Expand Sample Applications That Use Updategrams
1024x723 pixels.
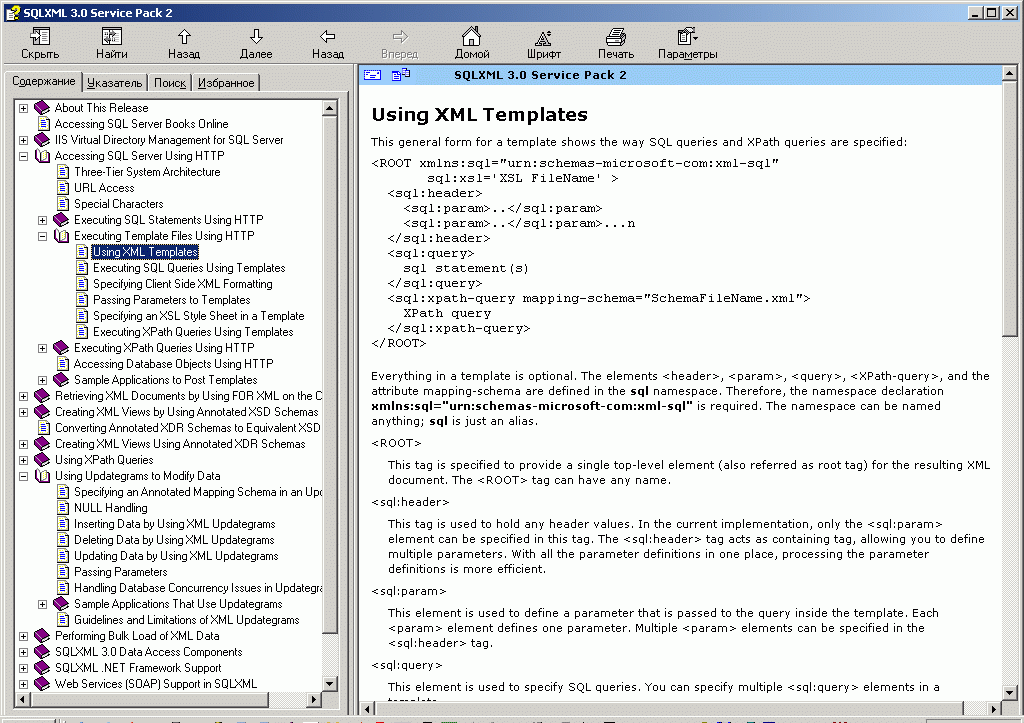coord(42,604)
